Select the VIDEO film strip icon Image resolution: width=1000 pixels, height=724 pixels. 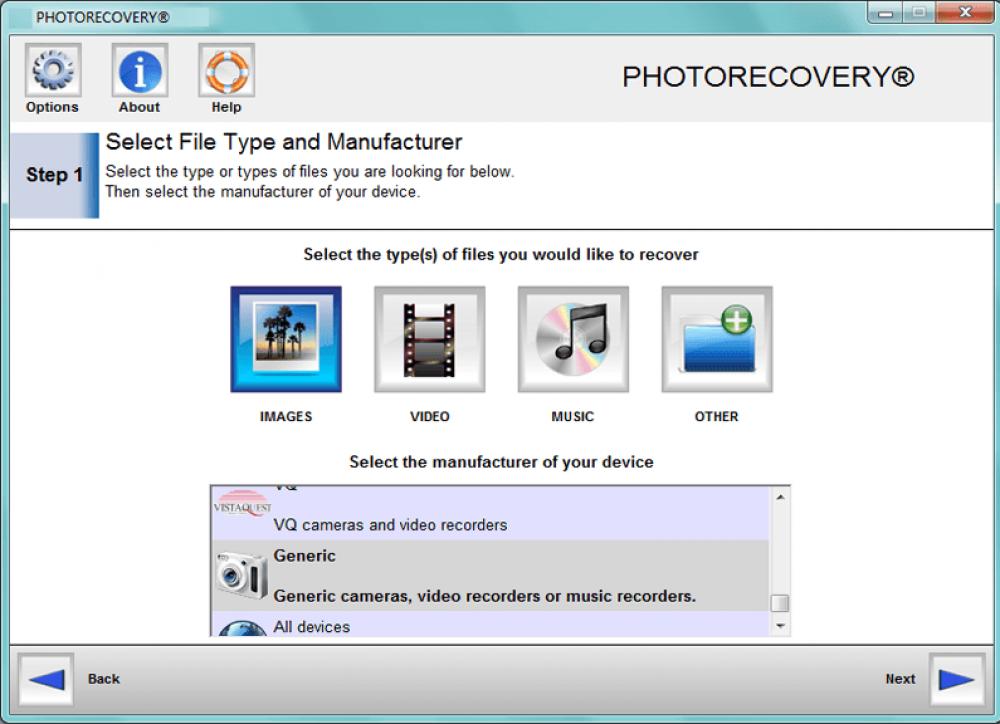pos(429,339)
